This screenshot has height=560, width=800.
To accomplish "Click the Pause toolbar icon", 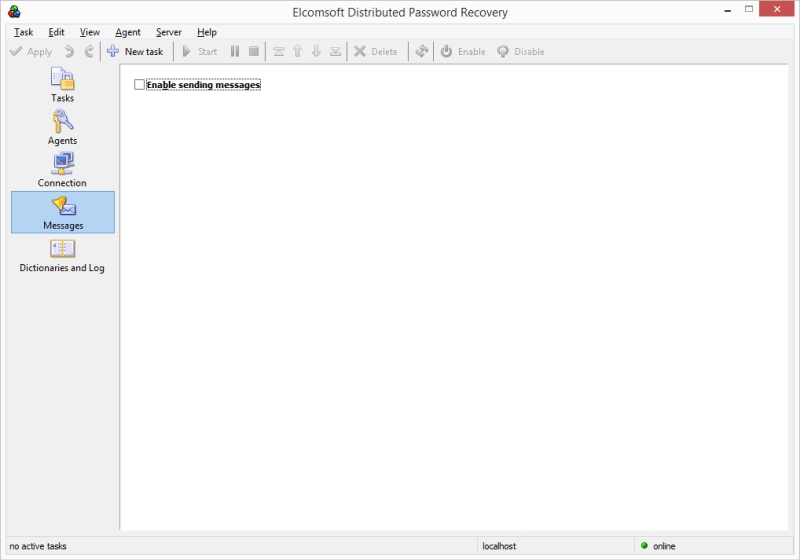I will [235, 51].
